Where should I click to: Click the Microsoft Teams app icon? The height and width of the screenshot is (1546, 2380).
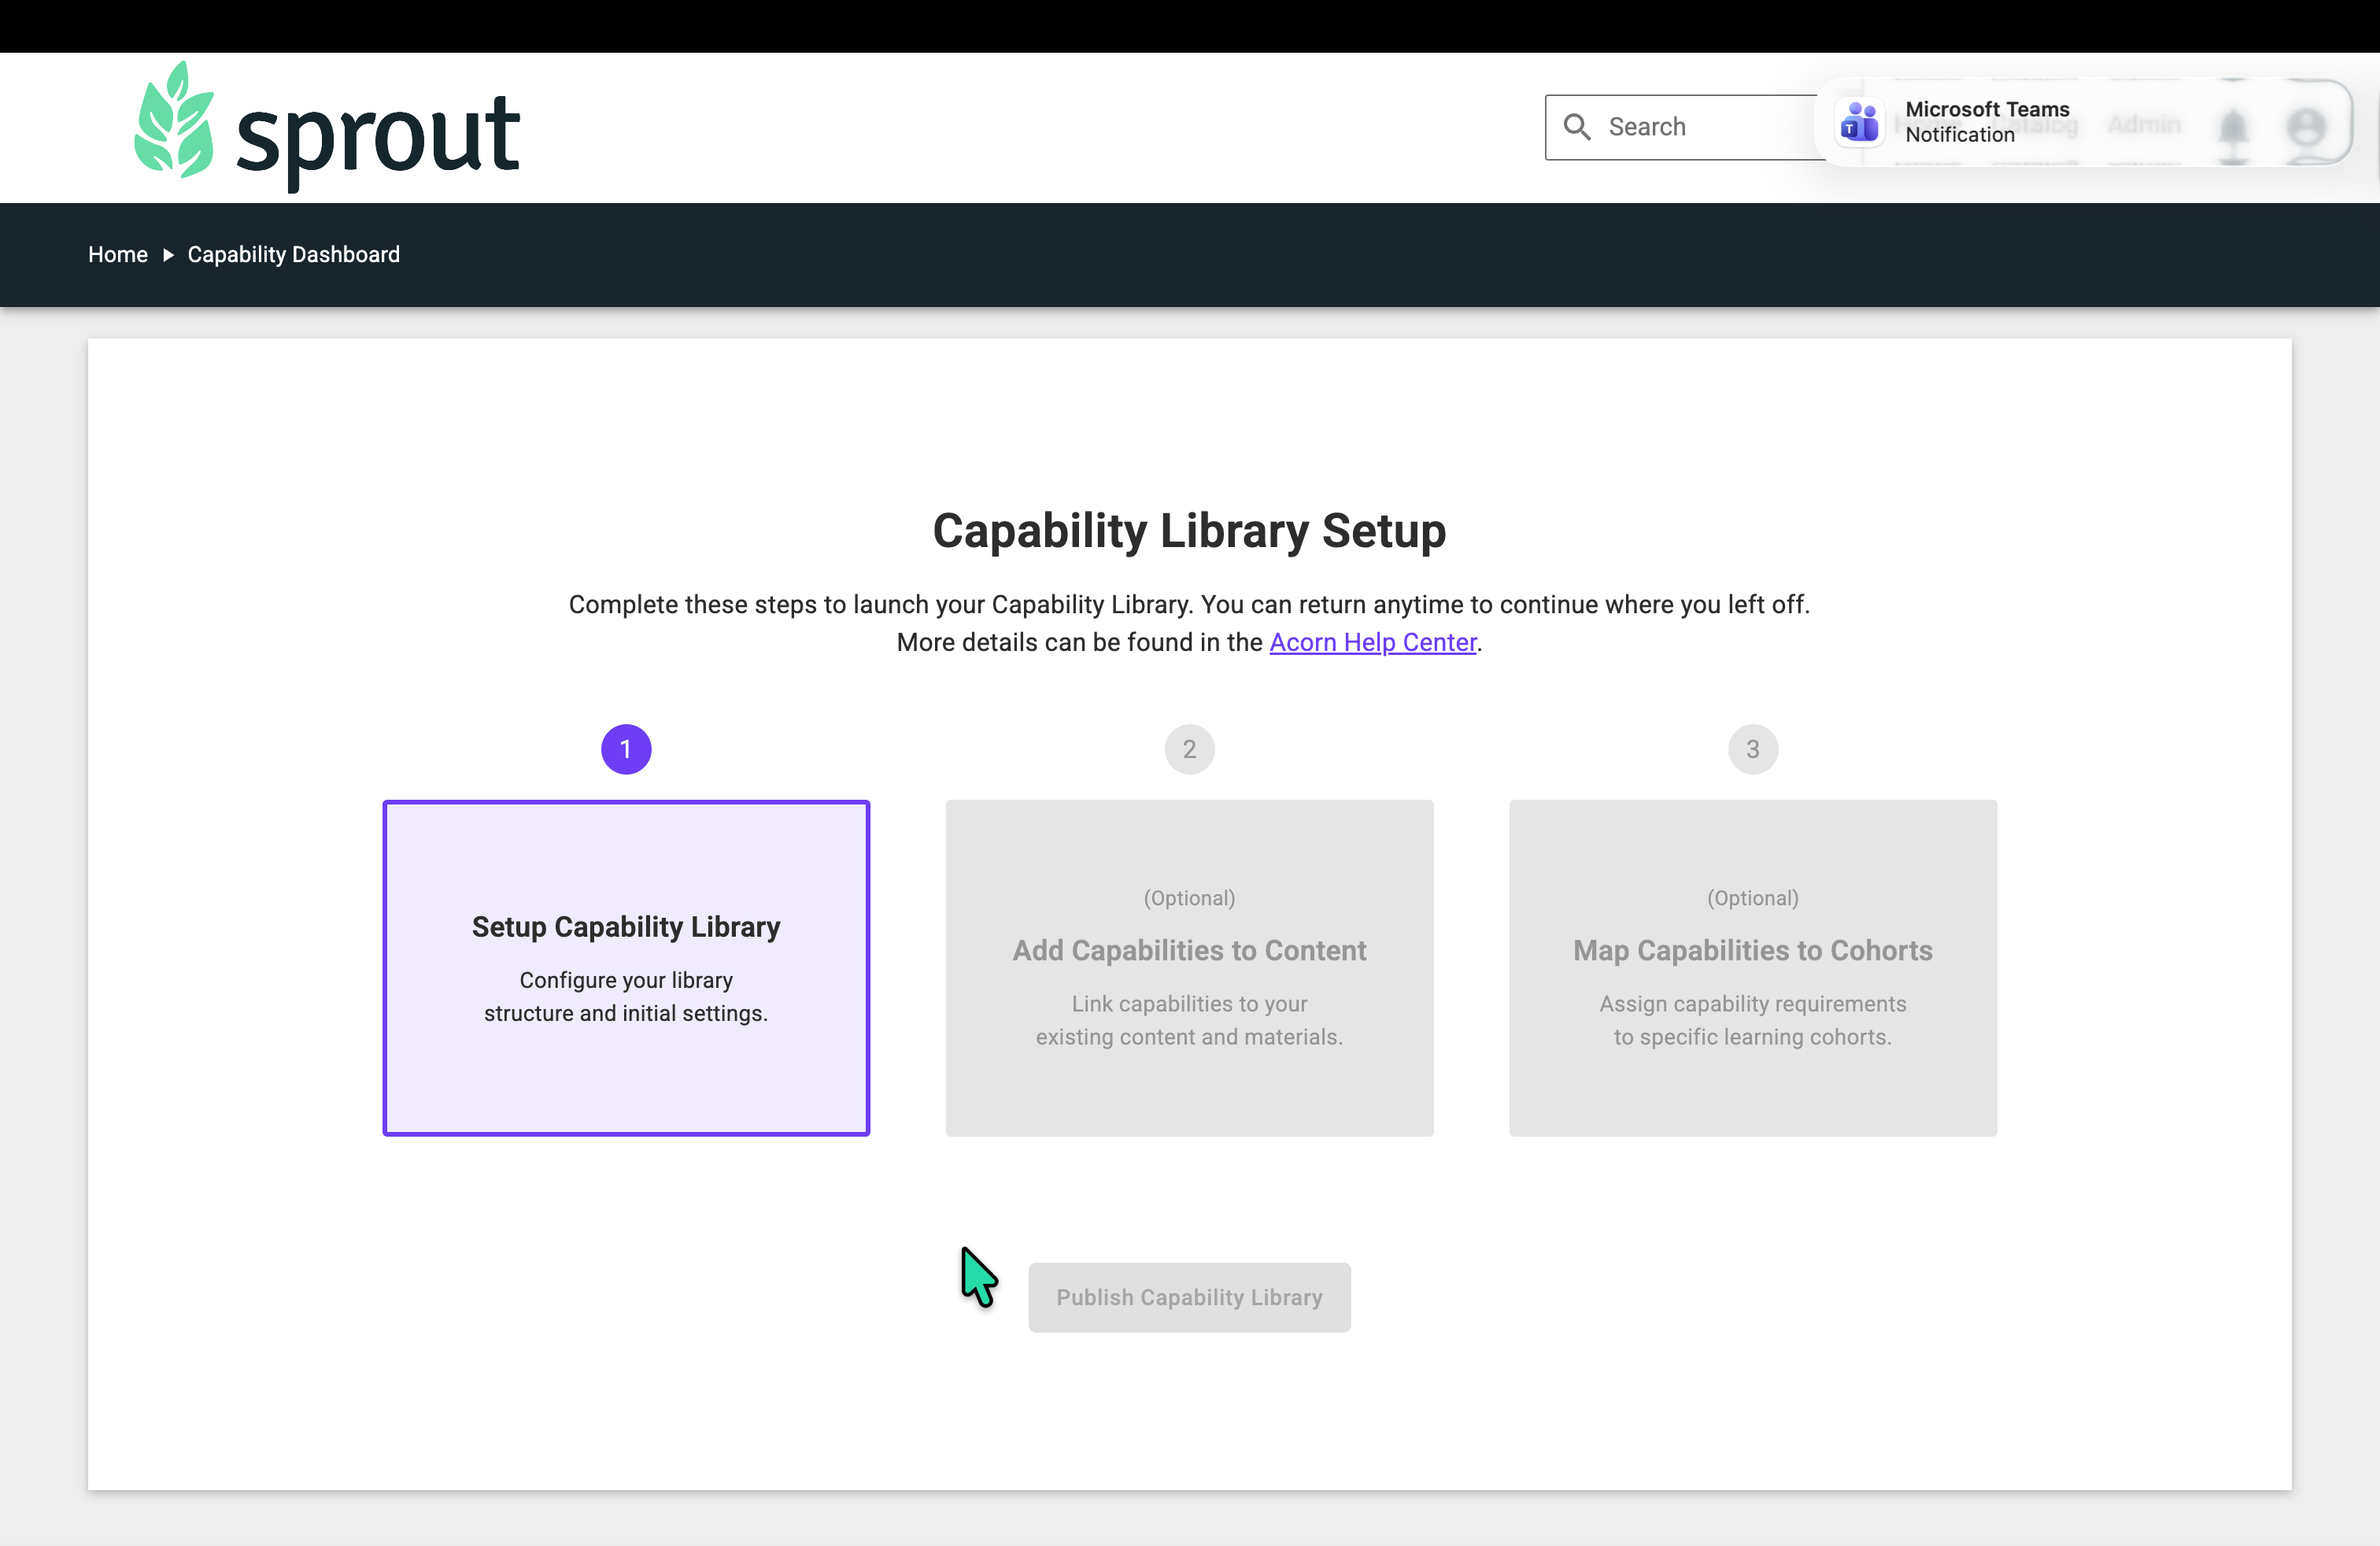1859,123
